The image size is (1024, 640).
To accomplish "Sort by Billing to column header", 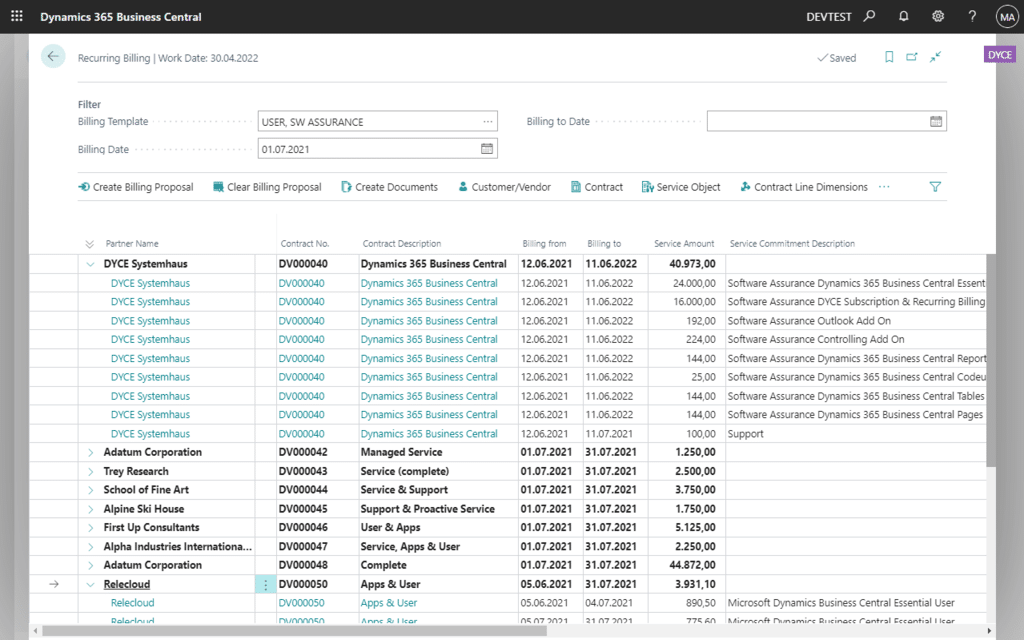I will pyautogui.click(x=604, y=244).
